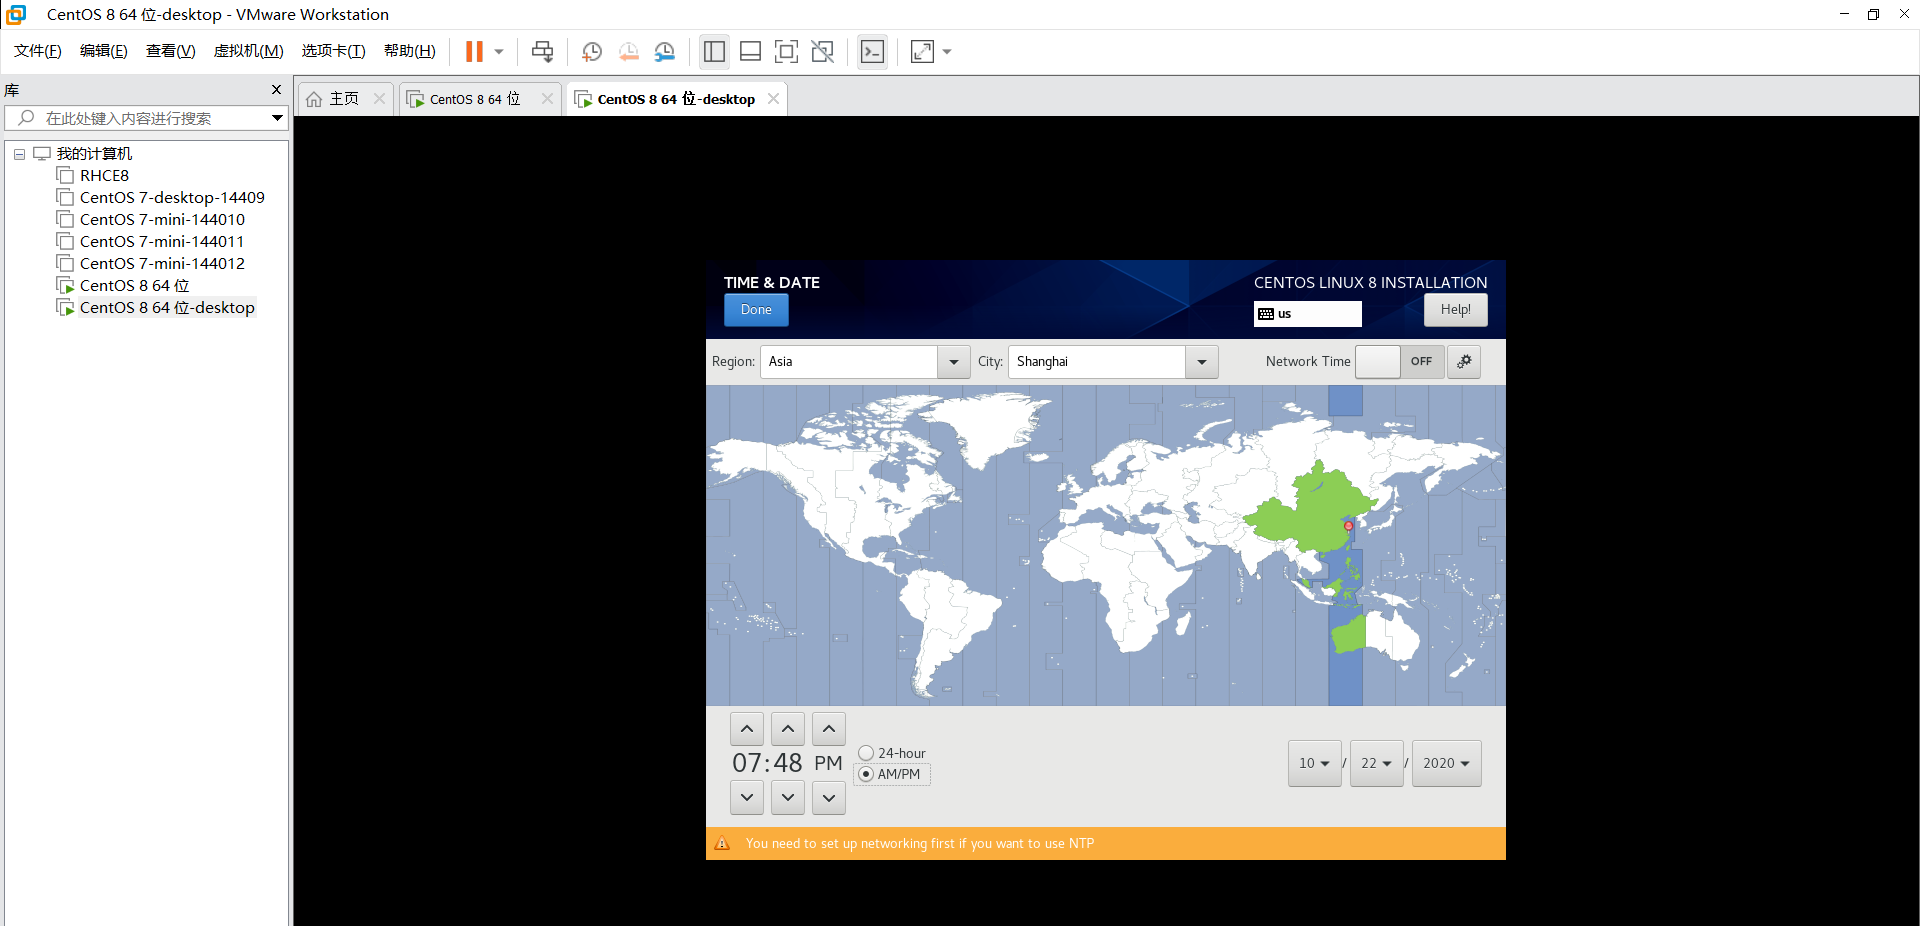This screenshot has width=1920, height=926.
Task: Click the Shanghai marker on map
Action: tap(1348, 525)
